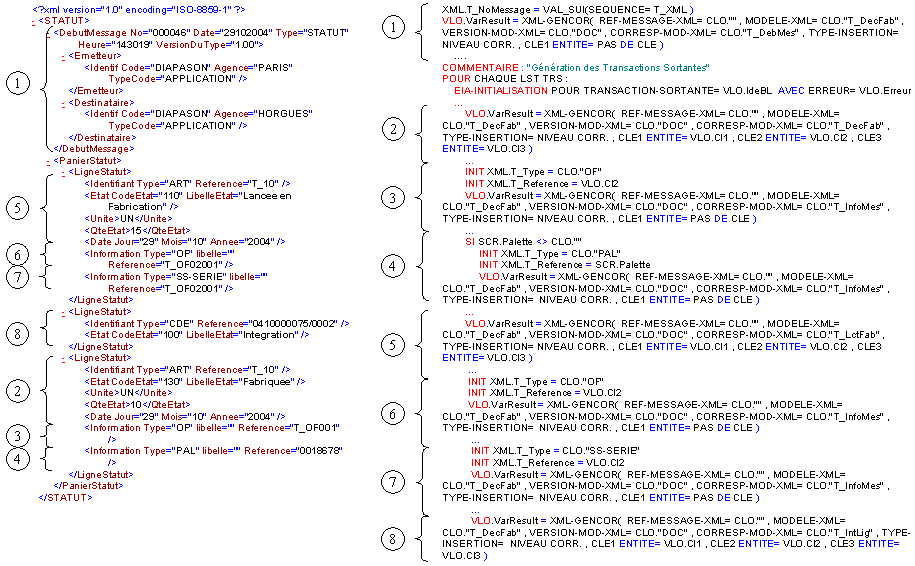Click circled number 4 beside the XML PAL Information line
This screenshot has width=915, height=566.
point(17,457)
